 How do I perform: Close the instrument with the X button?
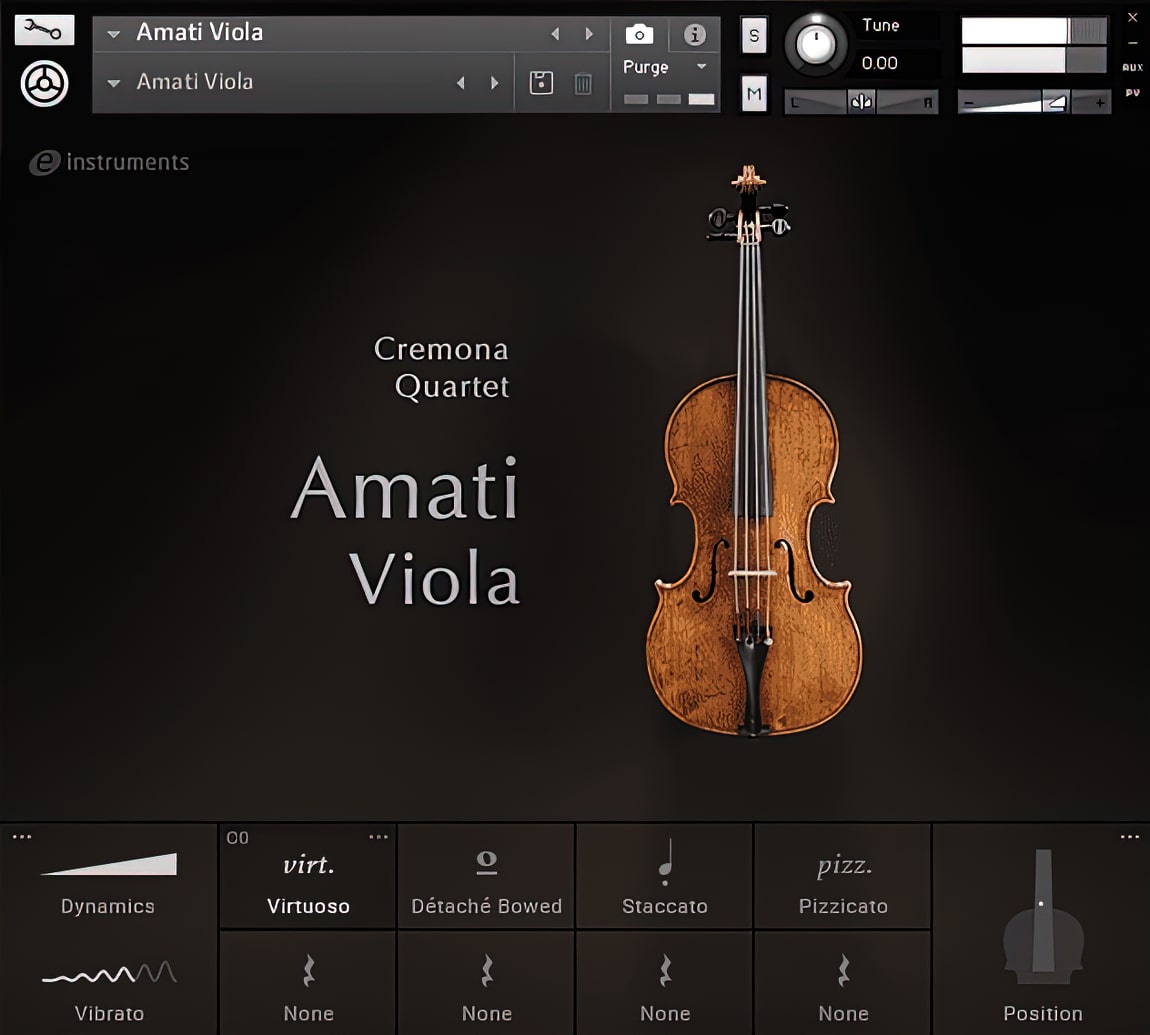tap(1132, 17)
